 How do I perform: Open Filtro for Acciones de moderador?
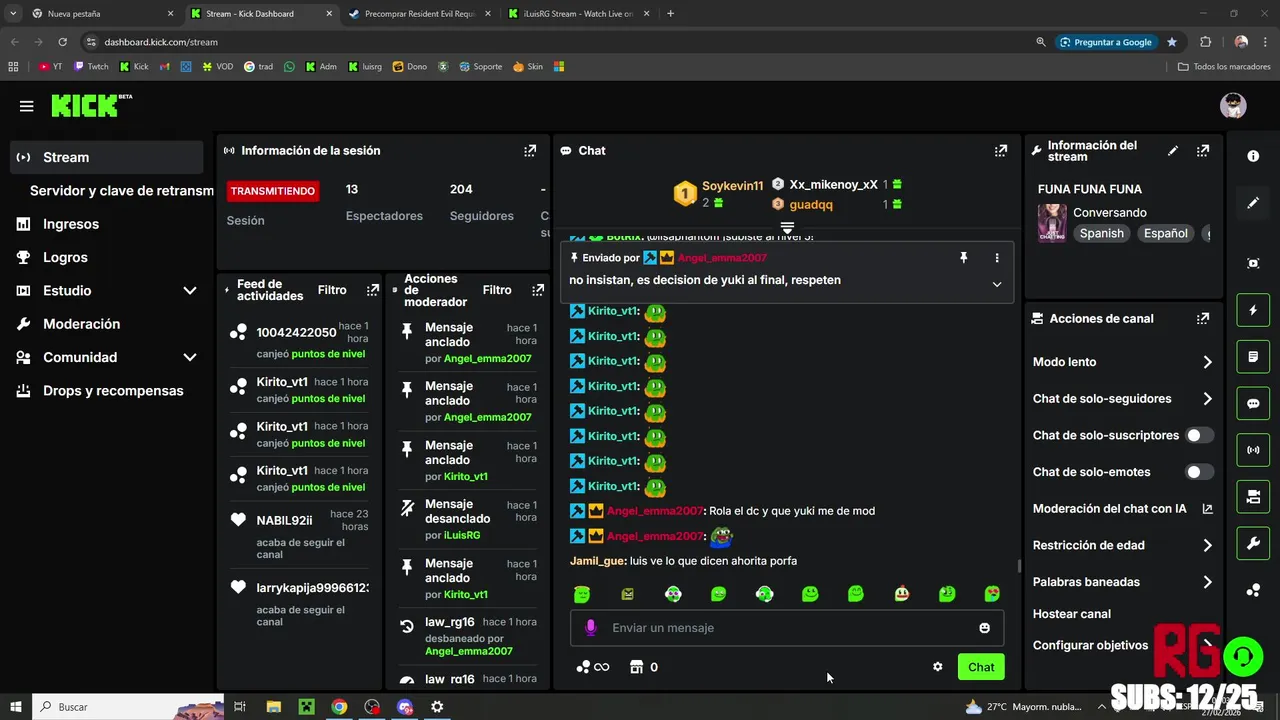tap(497, 290)
